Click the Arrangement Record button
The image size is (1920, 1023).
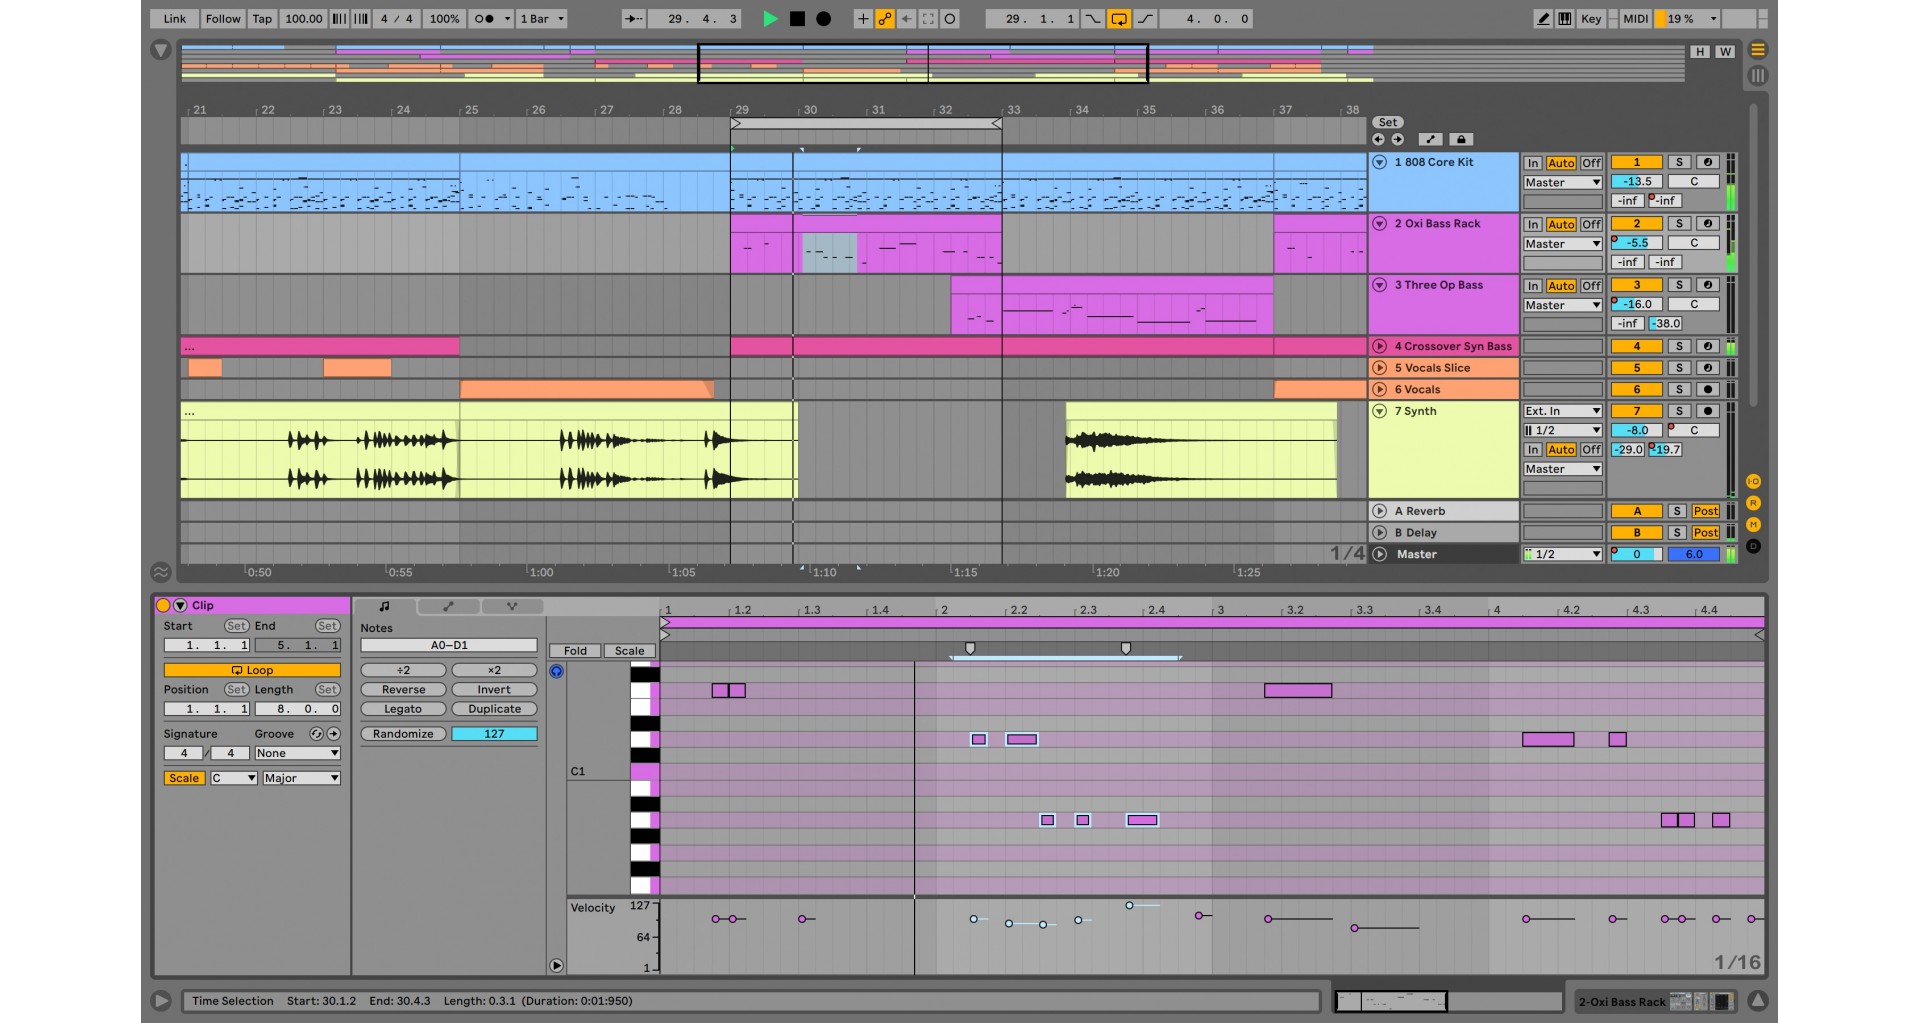(824, 19)
